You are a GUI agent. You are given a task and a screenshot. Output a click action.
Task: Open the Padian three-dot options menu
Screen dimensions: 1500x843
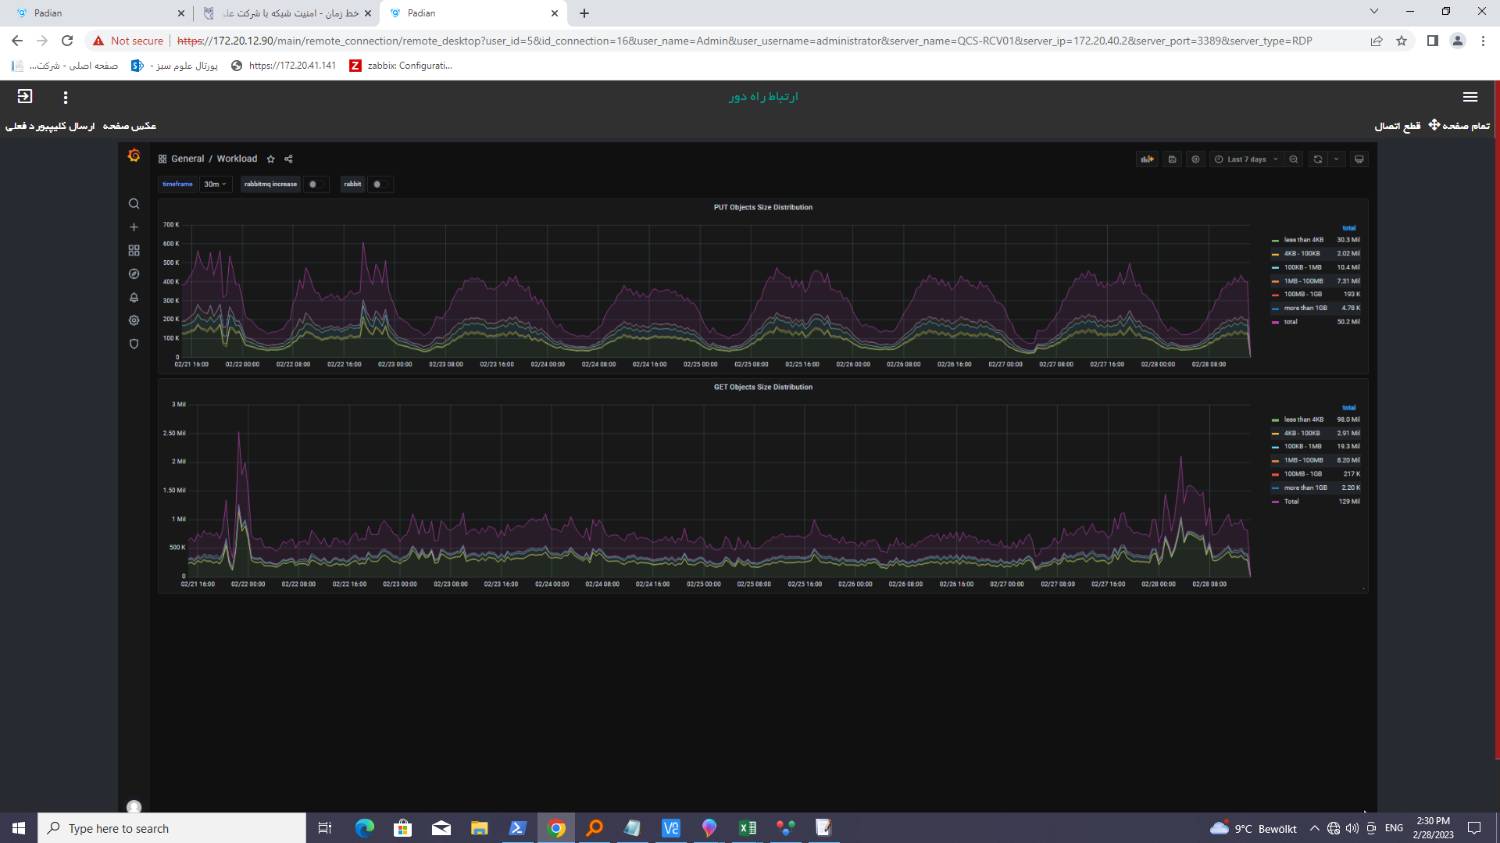click(65, 97)
